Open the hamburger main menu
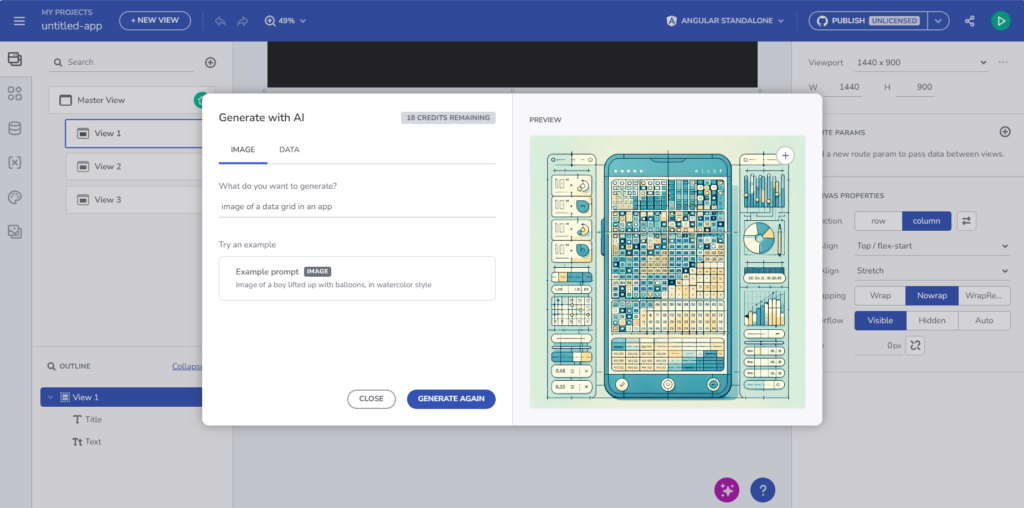1024x508 pixels. click(x=19, y=21)
